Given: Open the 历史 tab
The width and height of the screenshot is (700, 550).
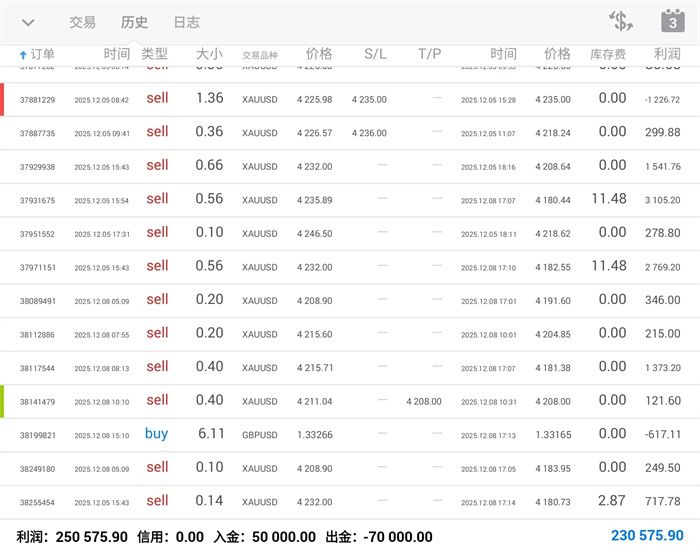Looking at the screenshot, I should [x=134, y=22].
